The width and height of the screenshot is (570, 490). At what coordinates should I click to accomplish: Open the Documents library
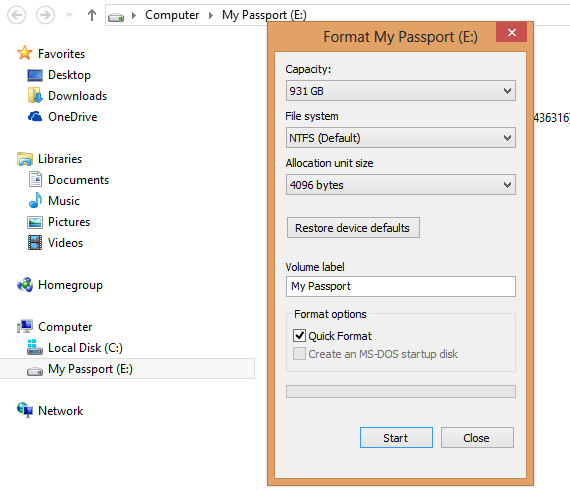tap(79, 180)
